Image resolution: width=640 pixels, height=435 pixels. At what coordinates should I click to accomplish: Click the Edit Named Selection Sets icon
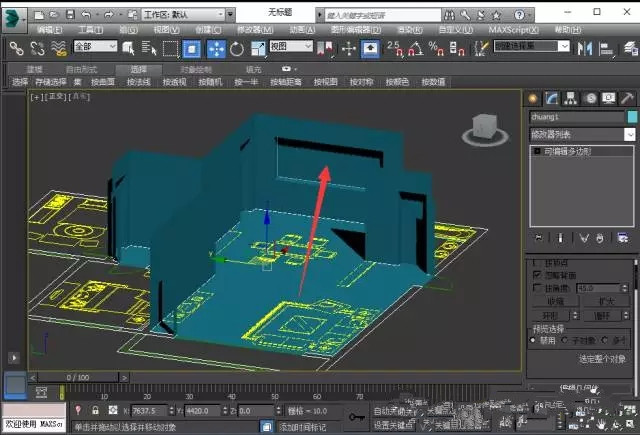(481, 49)
